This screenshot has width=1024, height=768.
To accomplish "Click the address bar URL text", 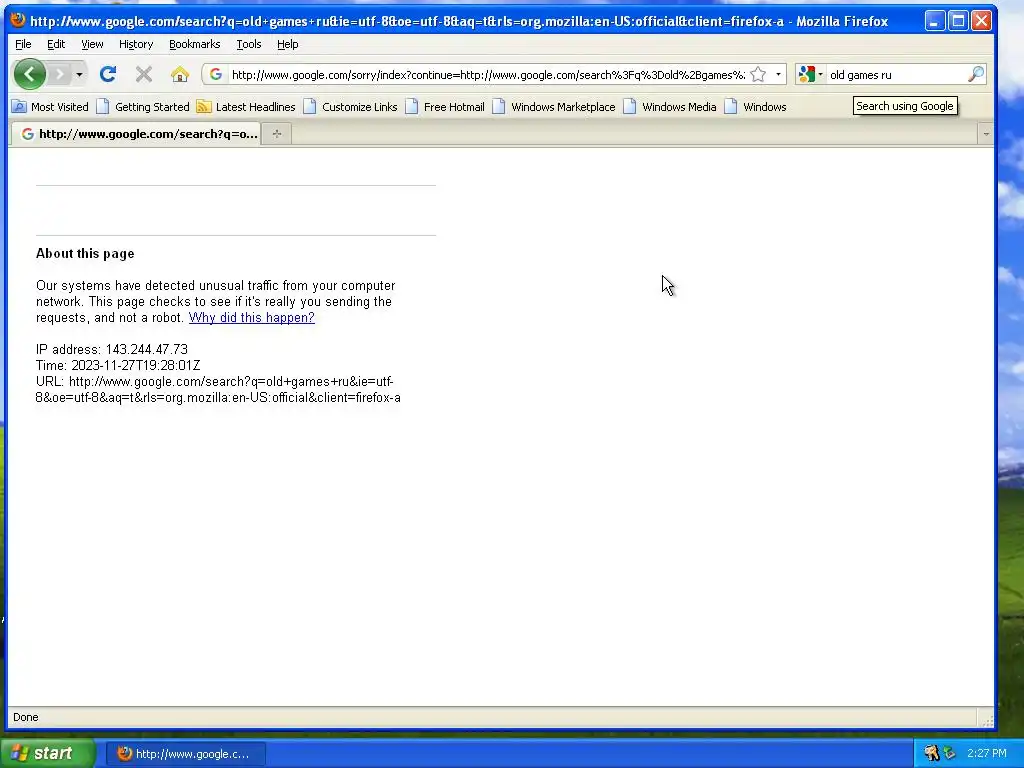I will click(488, 74).
